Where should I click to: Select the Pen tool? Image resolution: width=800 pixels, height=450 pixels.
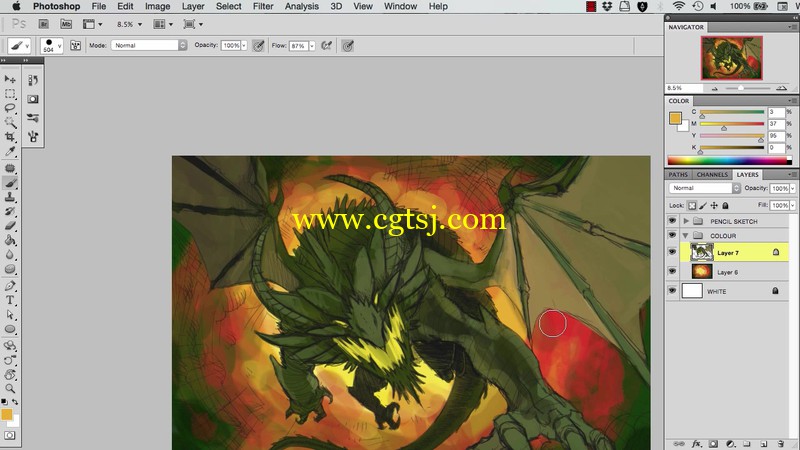click(x=10, y=286)
